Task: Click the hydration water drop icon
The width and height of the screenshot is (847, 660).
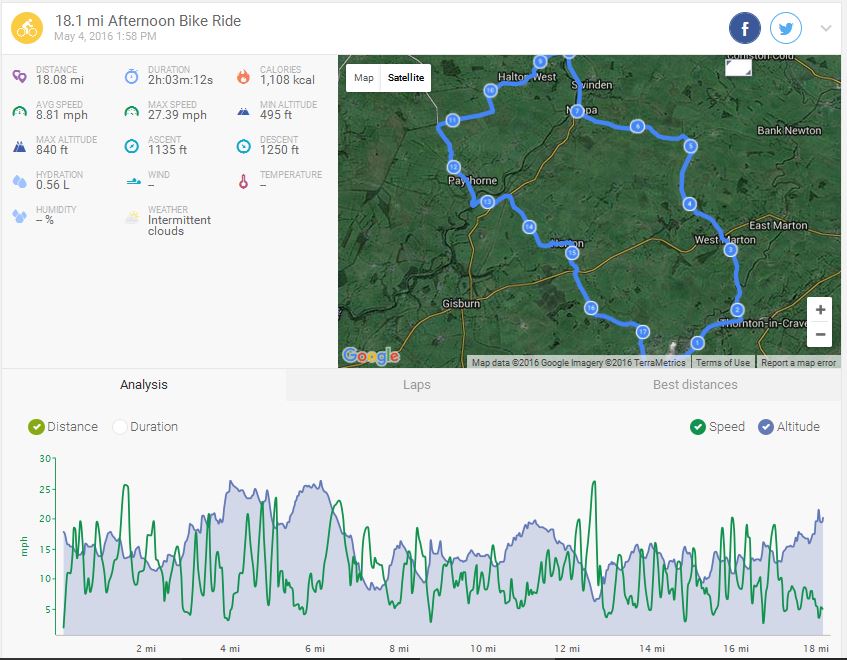Action: (20, 181)
